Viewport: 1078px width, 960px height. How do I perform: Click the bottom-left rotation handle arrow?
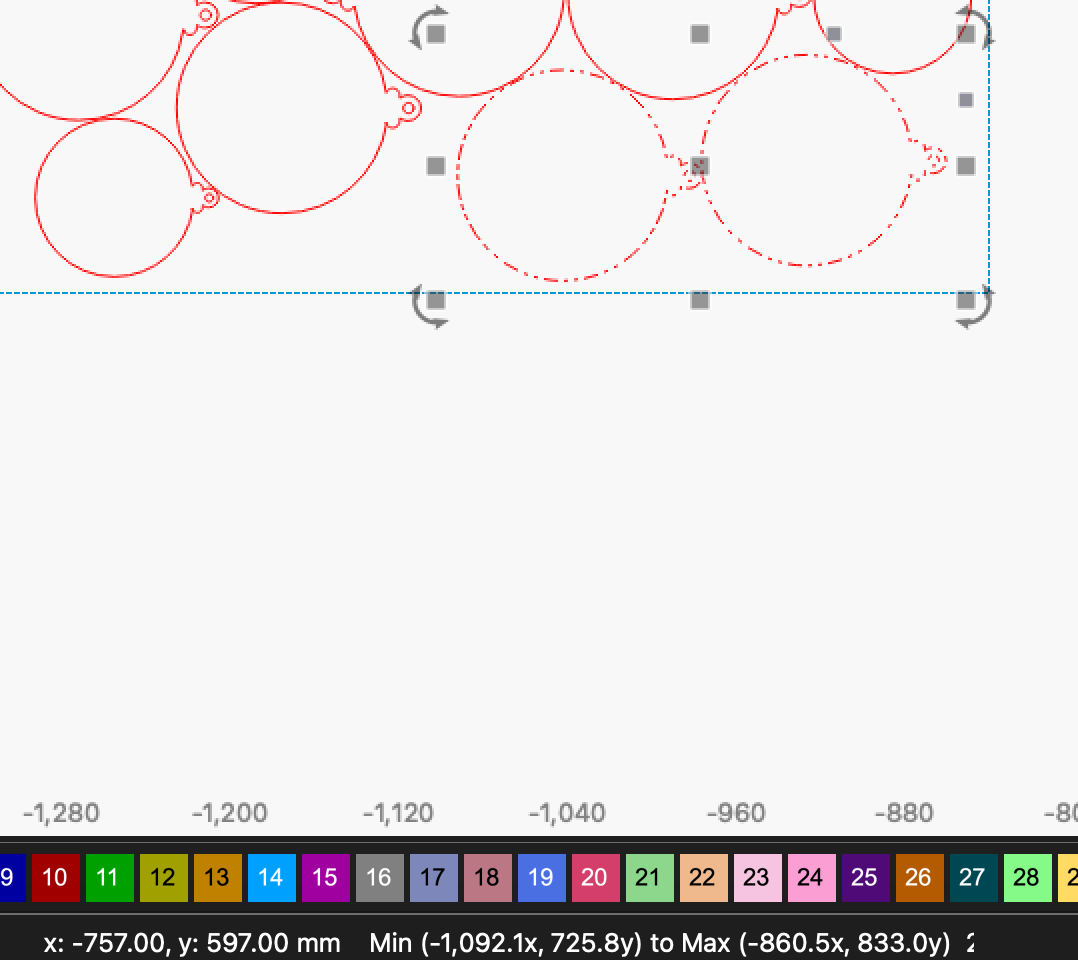424,307
